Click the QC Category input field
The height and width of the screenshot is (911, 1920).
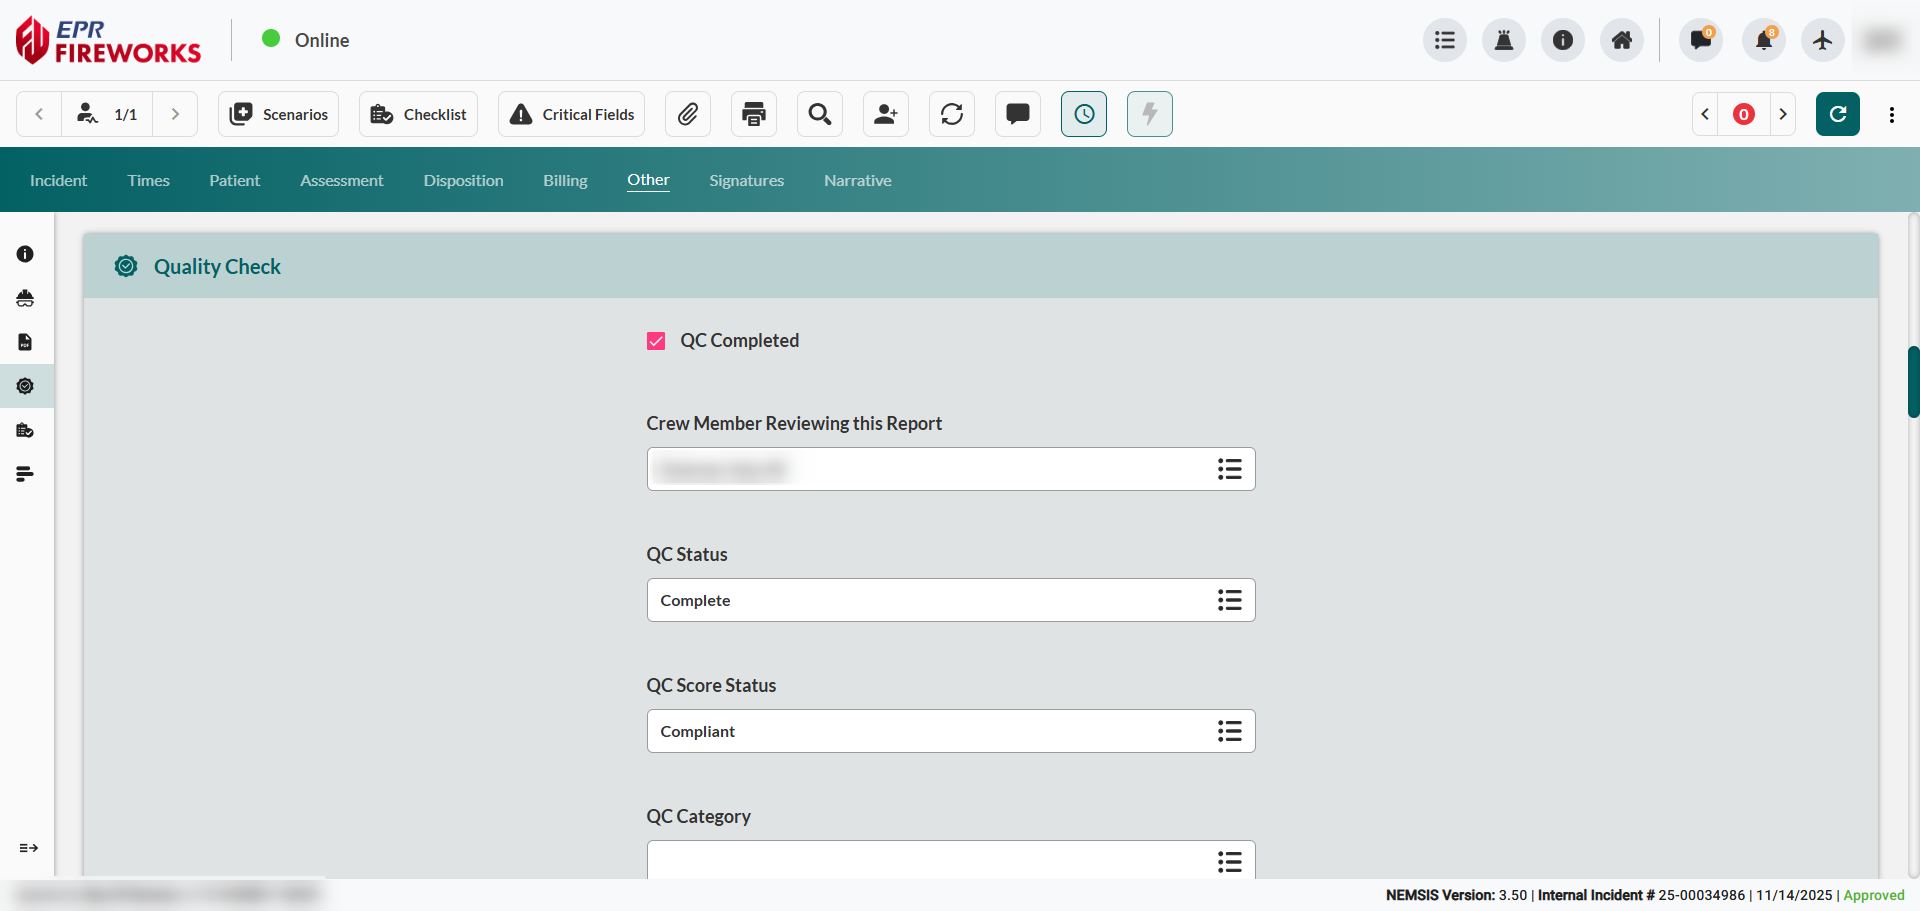[930, 860]
